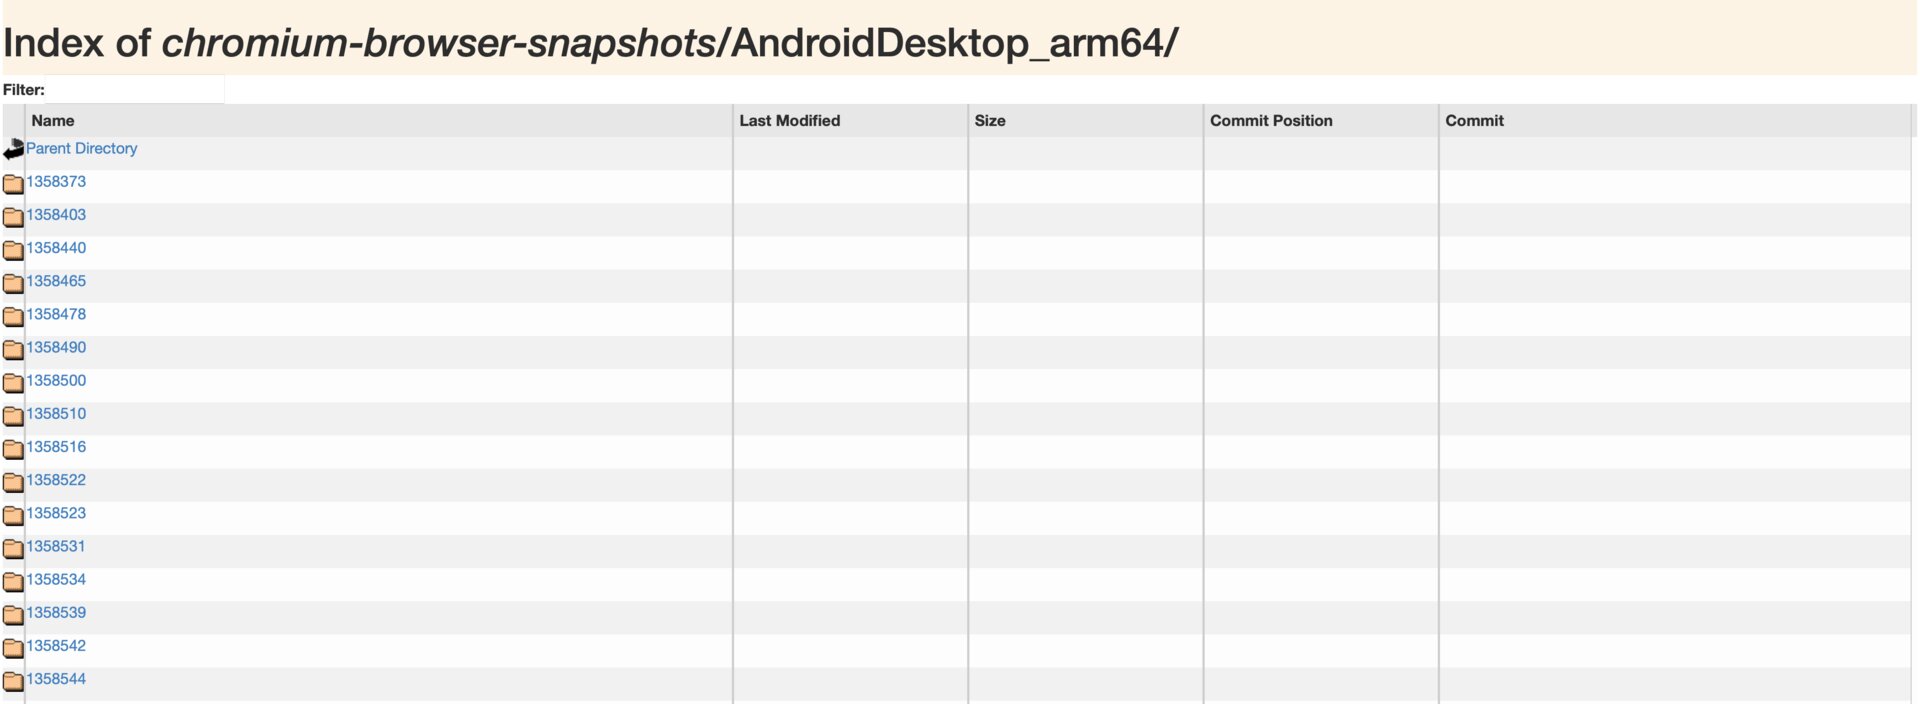Click the folder icon beside 1358522
The image size is (1920, 704).
click(x=13, y=482)
